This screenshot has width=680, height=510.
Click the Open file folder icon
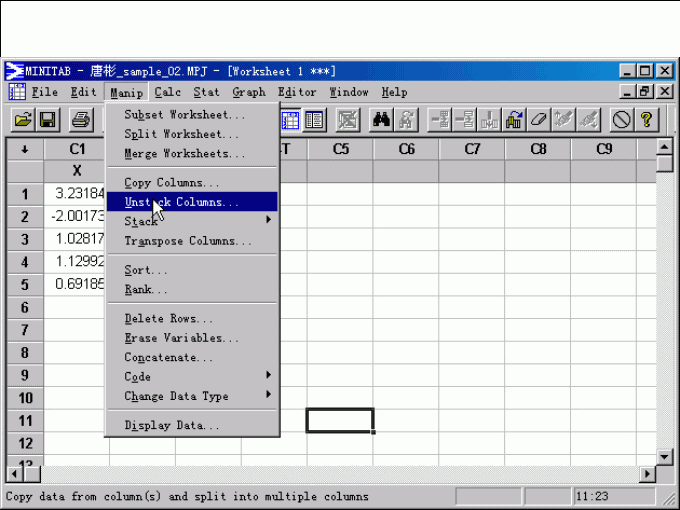(x=23, y=120)
